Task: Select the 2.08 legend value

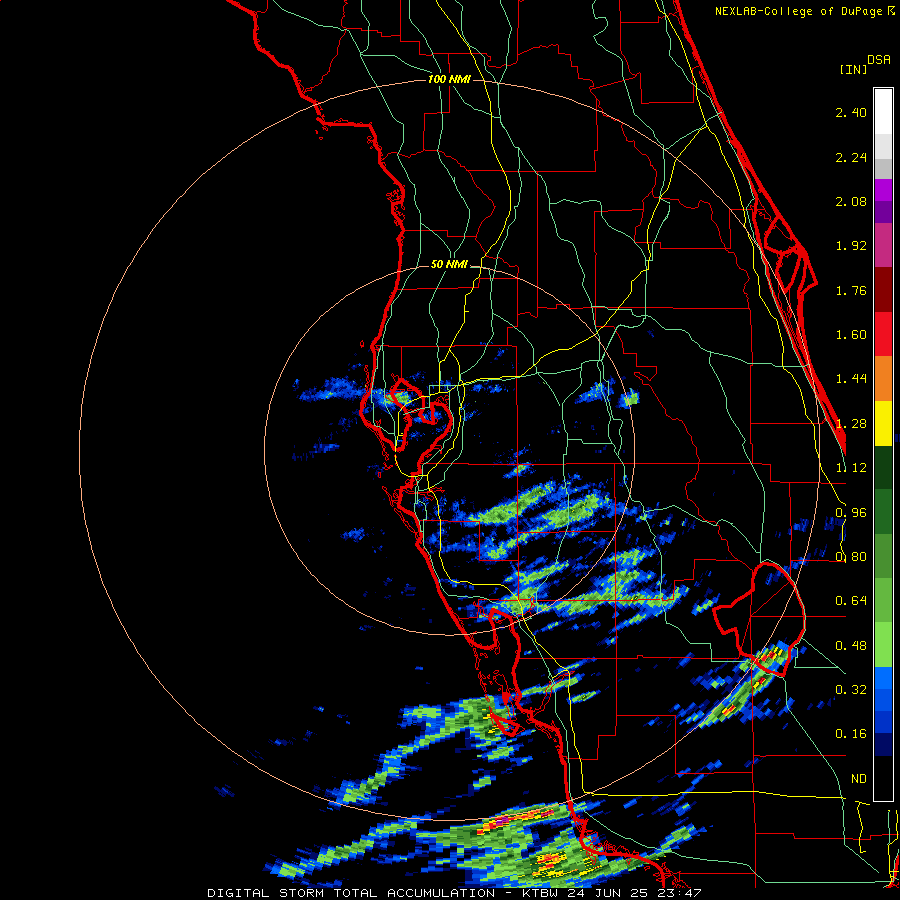Action: pos(851,201)
